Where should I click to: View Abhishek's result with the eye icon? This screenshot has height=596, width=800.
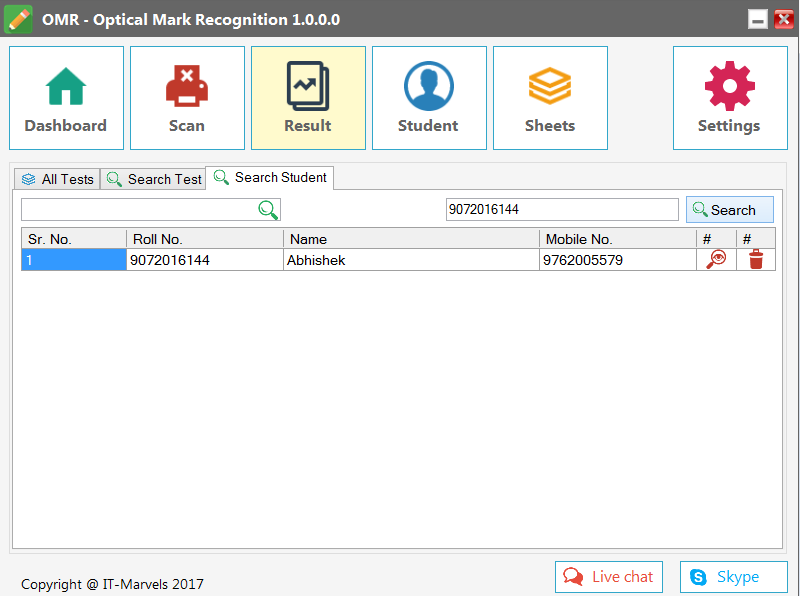716,260
